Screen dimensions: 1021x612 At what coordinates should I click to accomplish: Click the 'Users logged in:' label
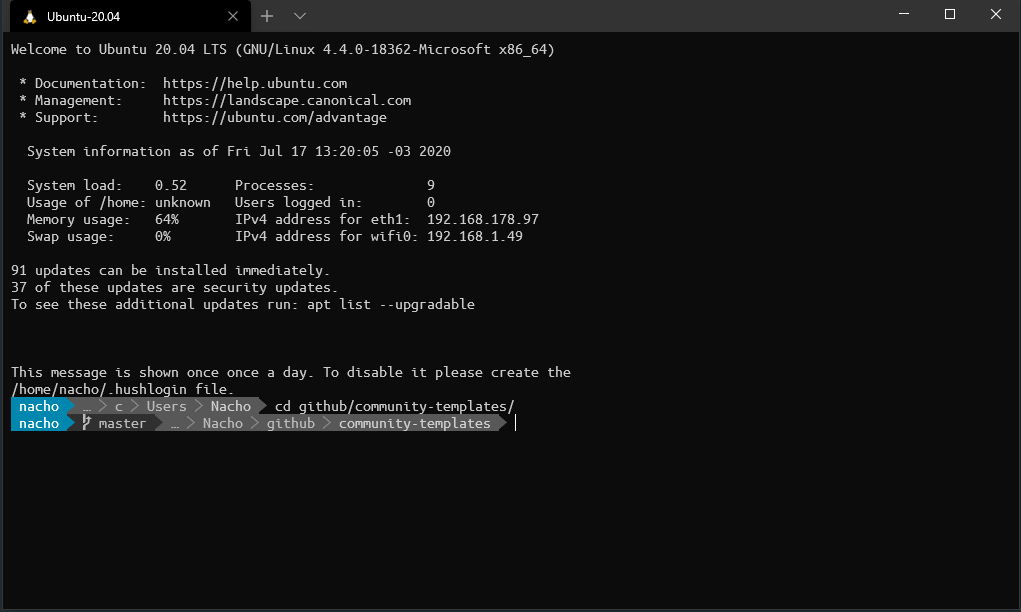(x=298, y=202)
